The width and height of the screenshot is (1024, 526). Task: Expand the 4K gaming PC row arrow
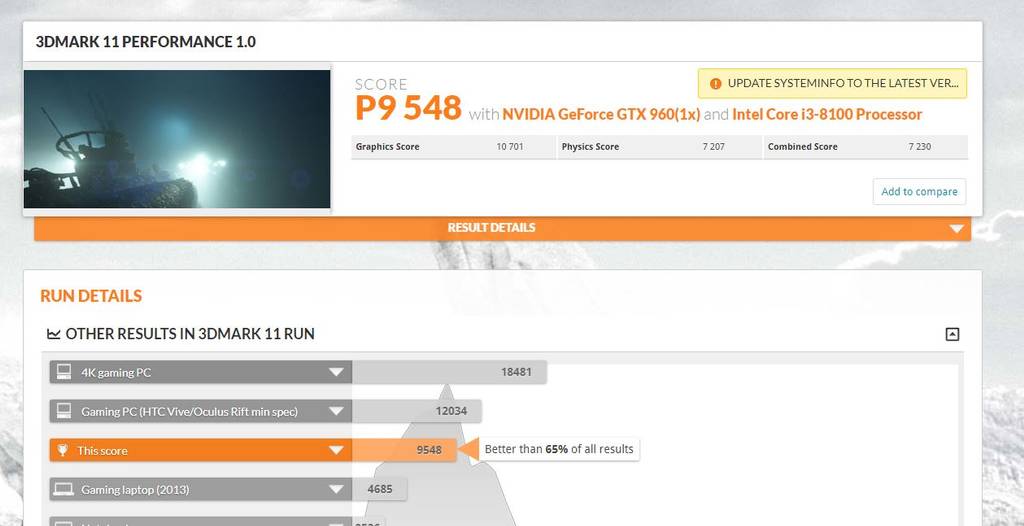click(x=336, y=372)
